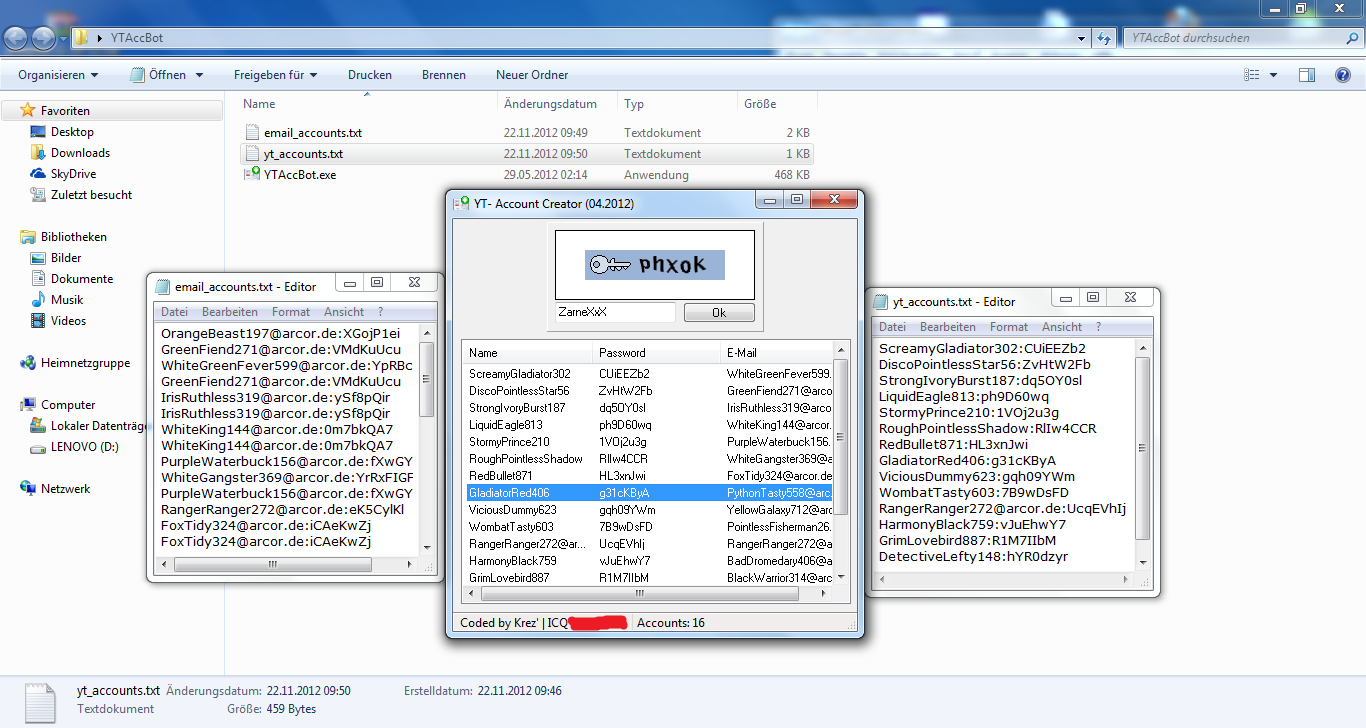Open the YTAccBot.exe application file
This screenshot has width=1366, height=728.
click(299, 175)
